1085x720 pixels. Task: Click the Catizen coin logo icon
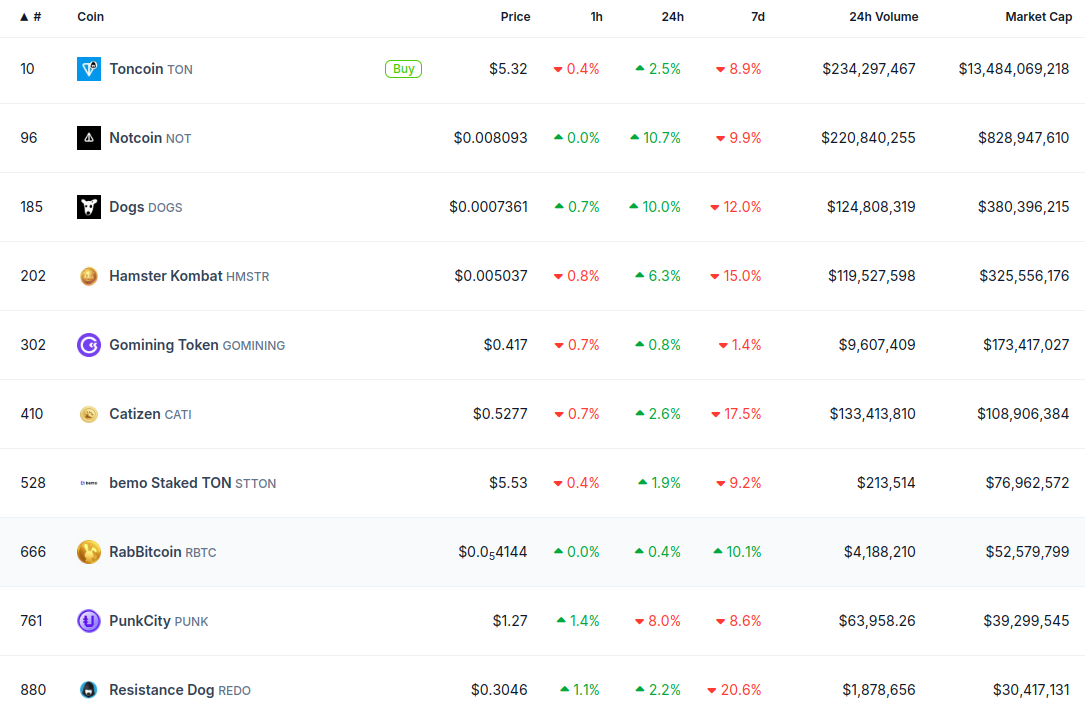89,414
